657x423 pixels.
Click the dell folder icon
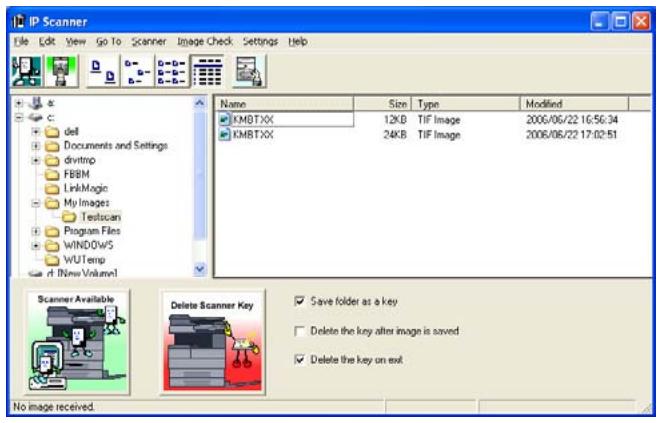(52, 132)
